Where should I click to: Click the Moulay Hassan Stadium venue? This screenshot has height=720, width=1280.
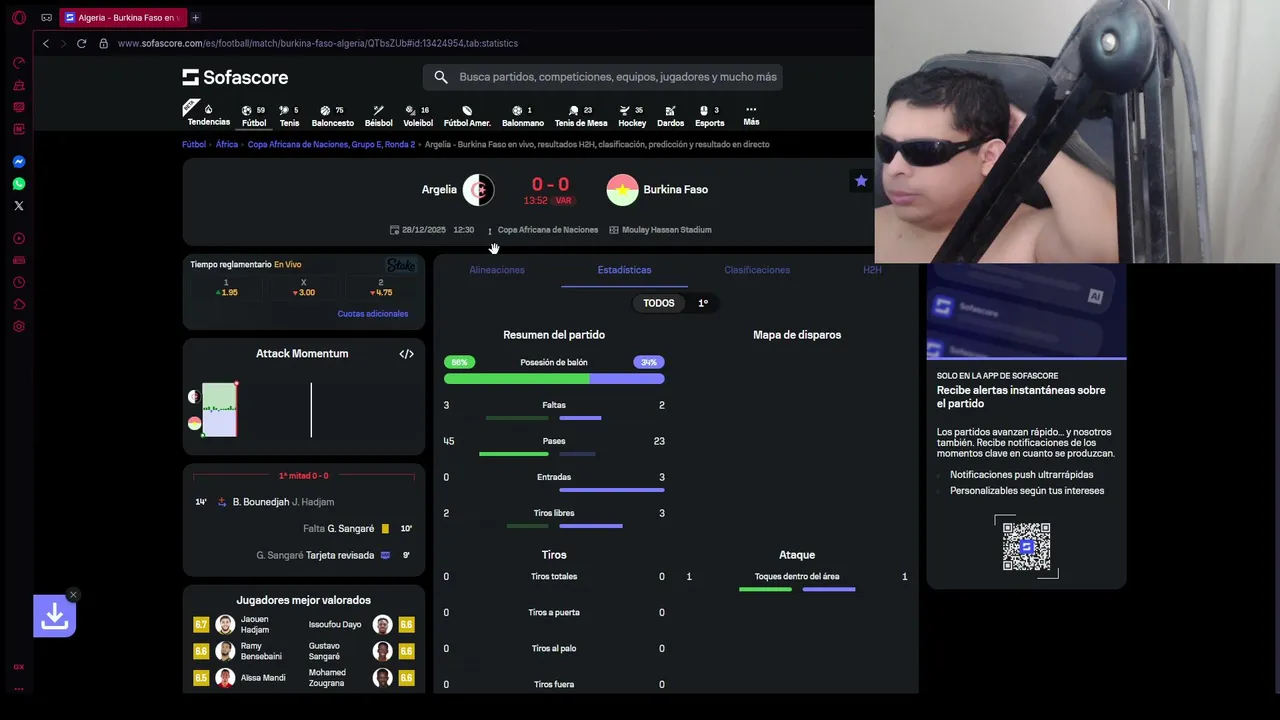pos(660,230)
